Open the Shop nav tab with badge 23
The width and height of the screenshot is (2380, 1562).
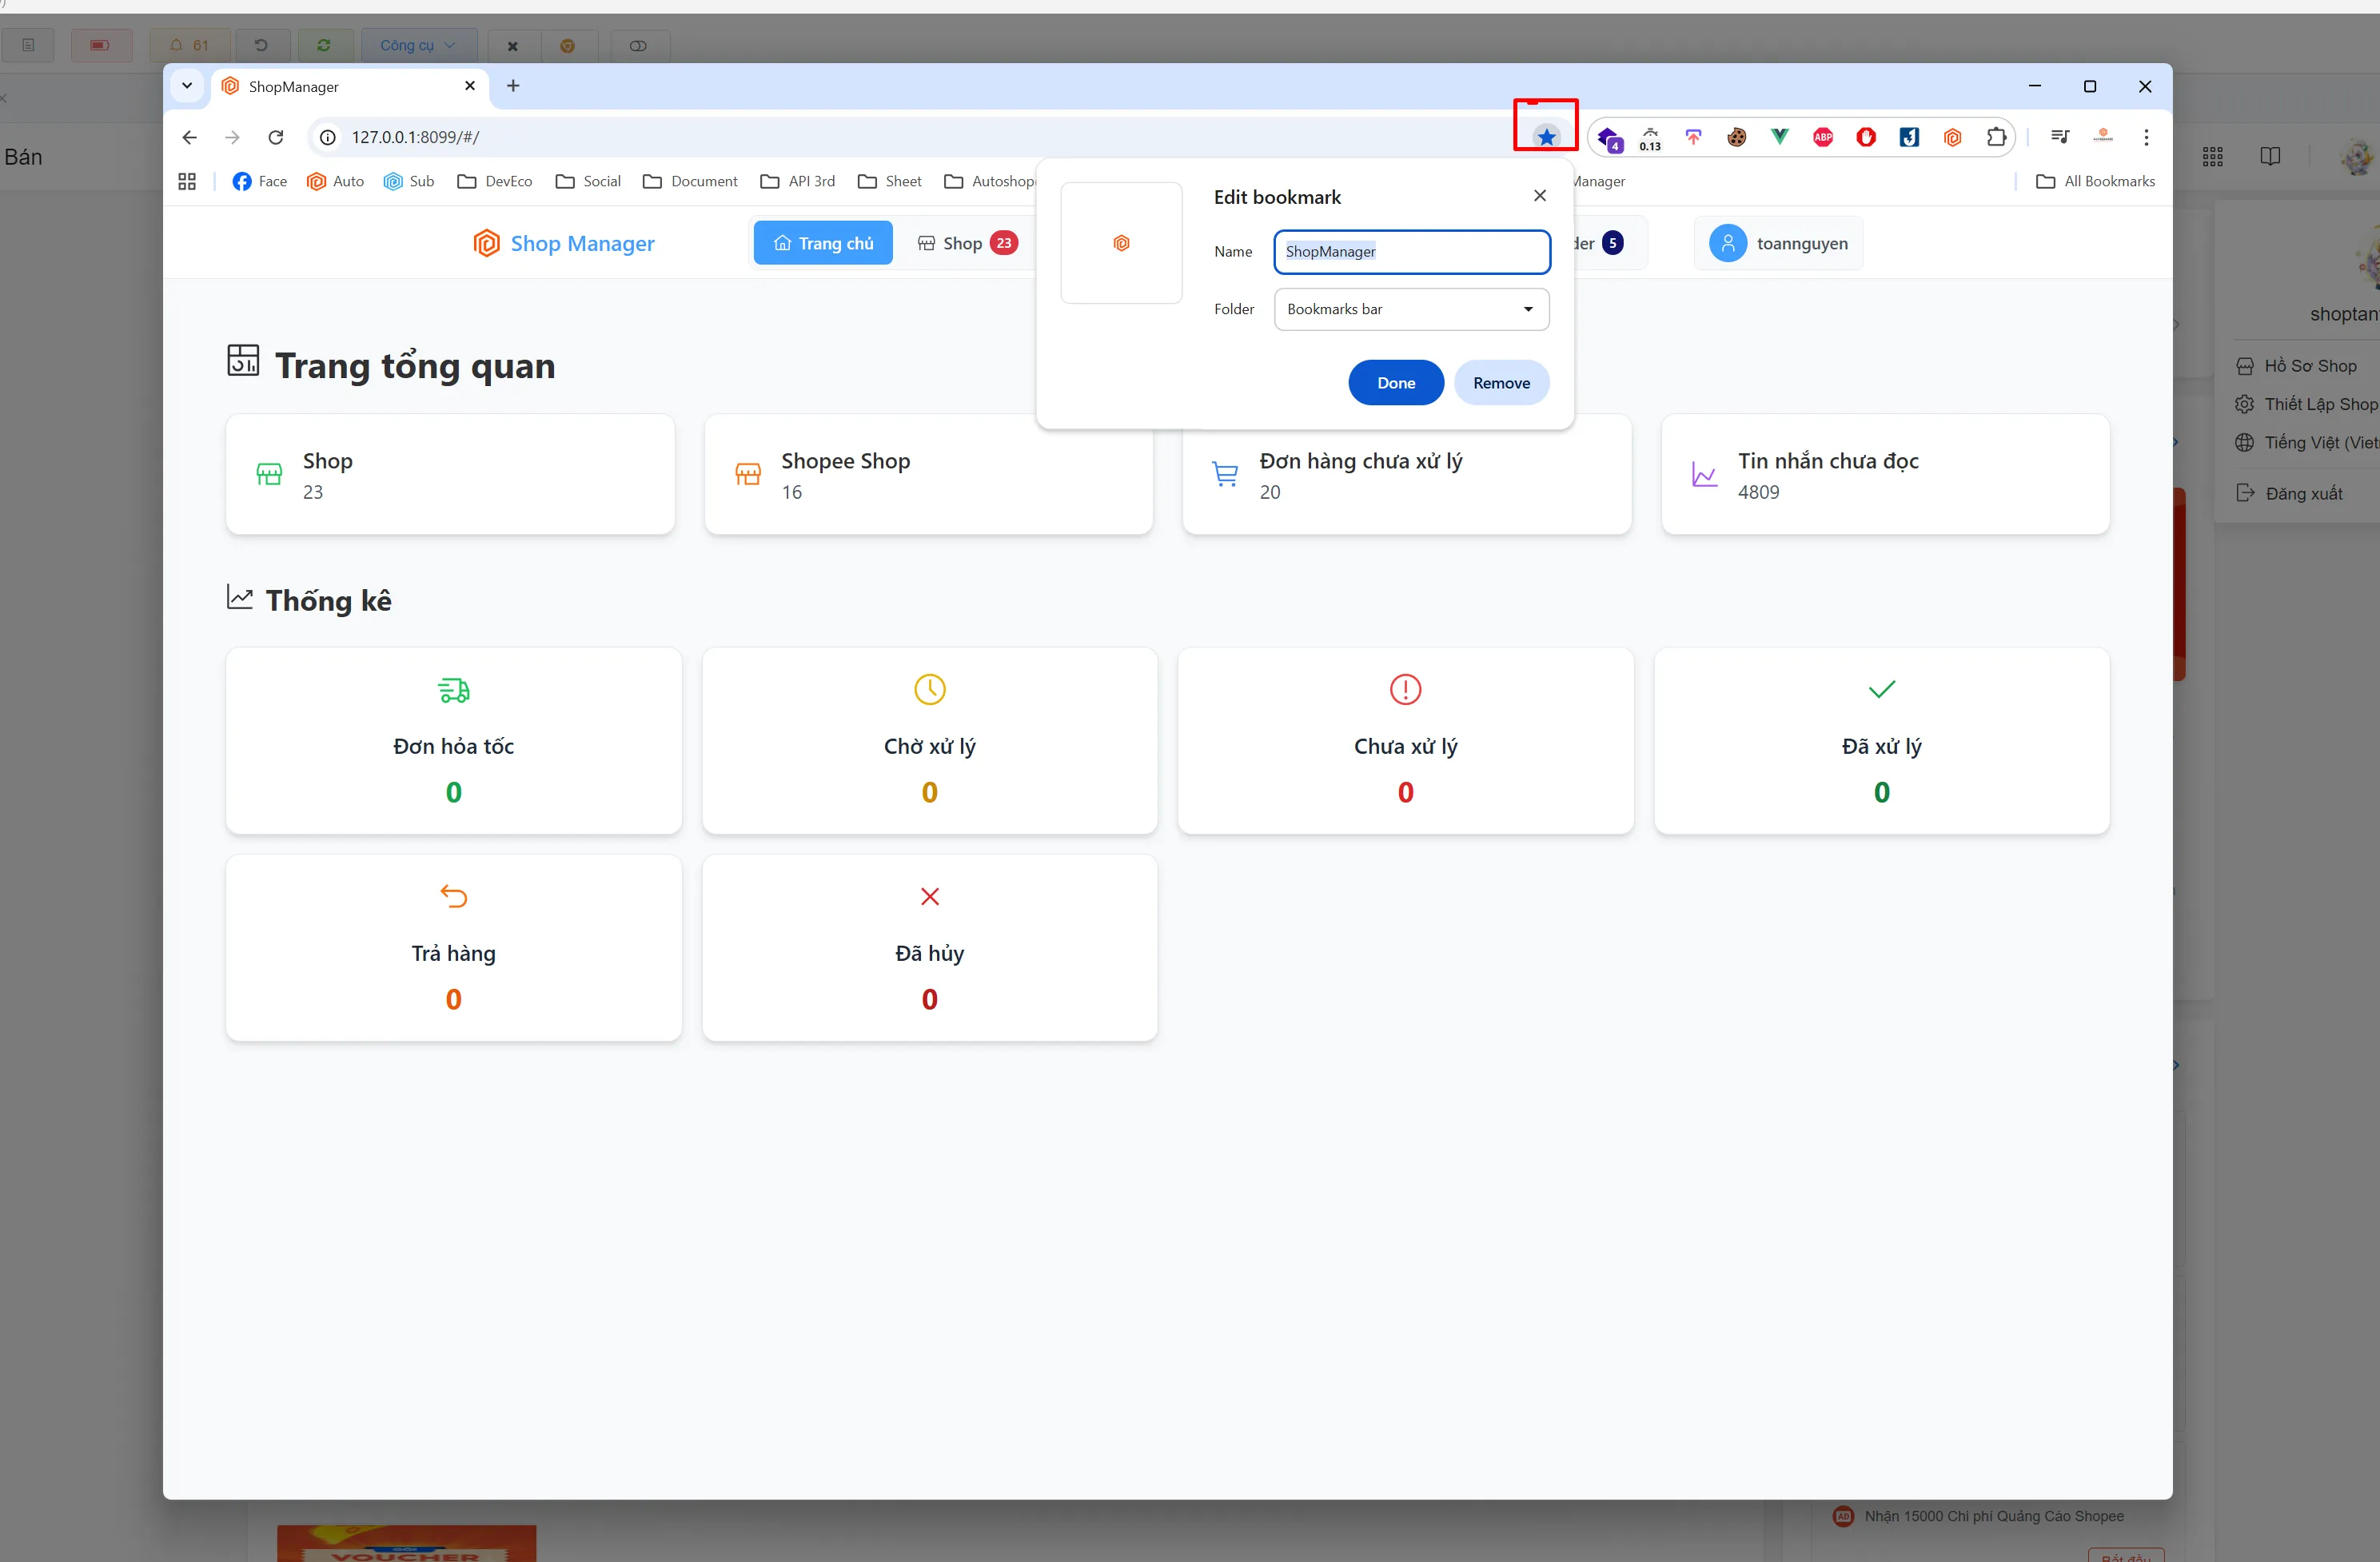(968, 243)
